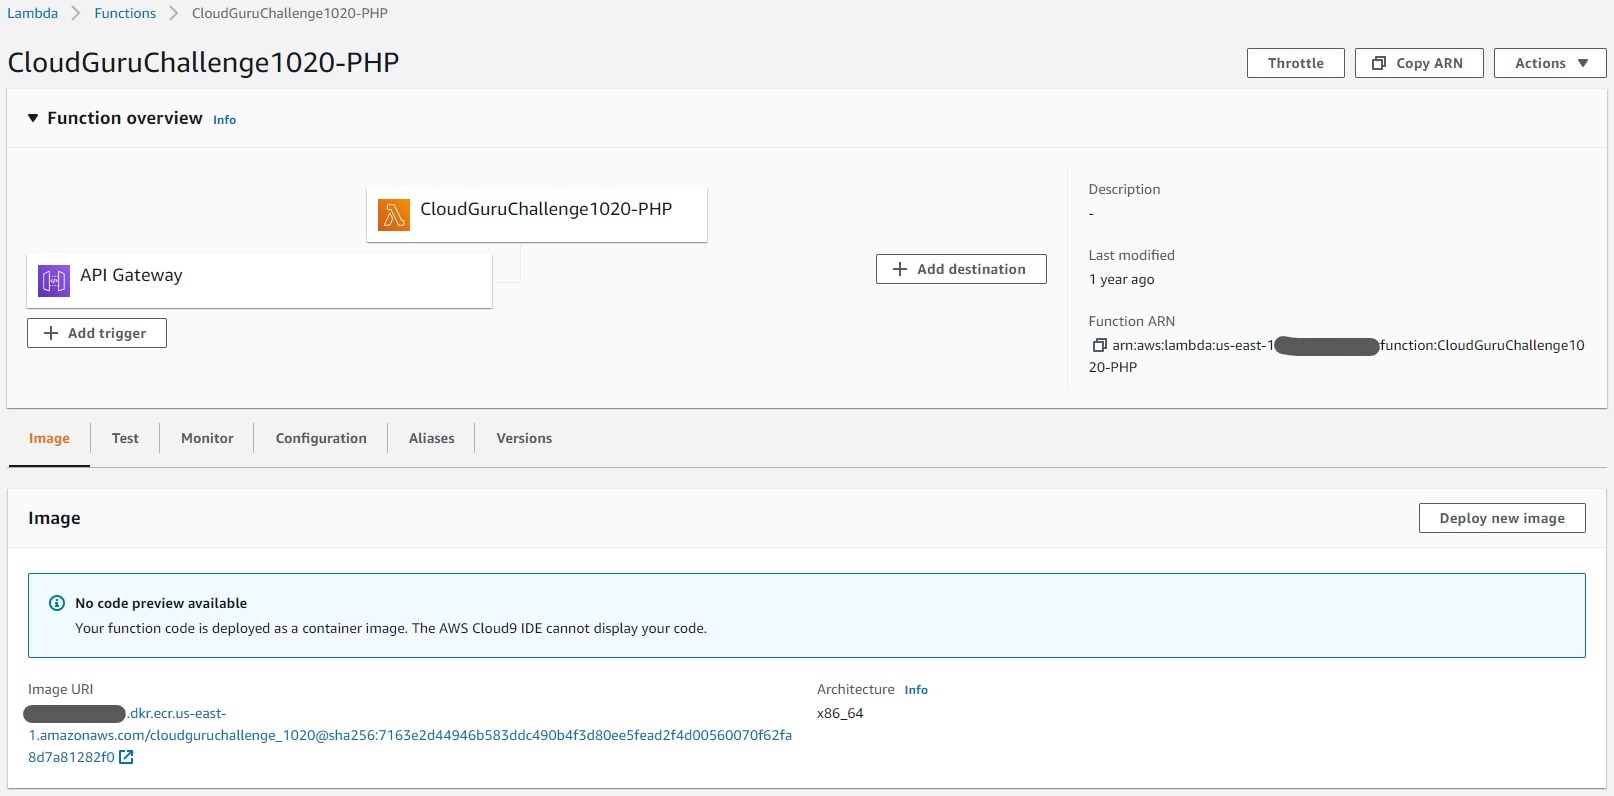Click the Cloud9 IDE notice message text
Image resolution: width=1614 pixels, height=796 pixels.
pyautogui.click(x=391, y=628)
